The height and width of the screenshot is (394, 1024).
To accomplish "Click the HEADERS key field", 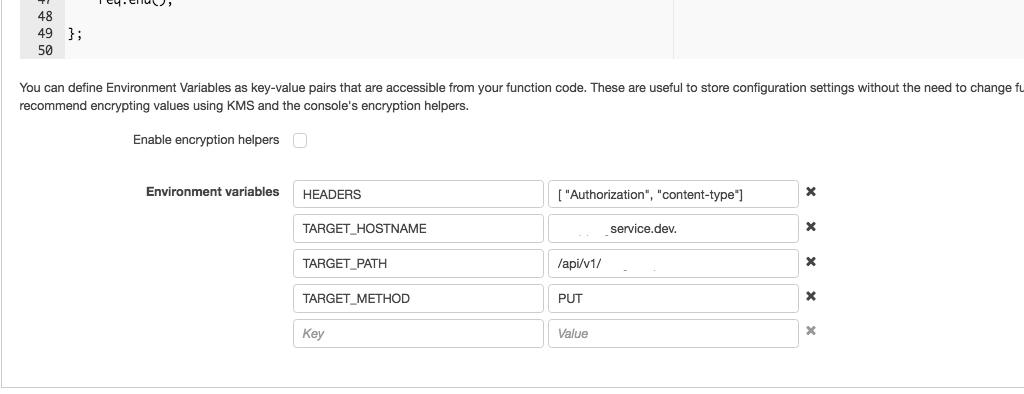I will point(418,194).
